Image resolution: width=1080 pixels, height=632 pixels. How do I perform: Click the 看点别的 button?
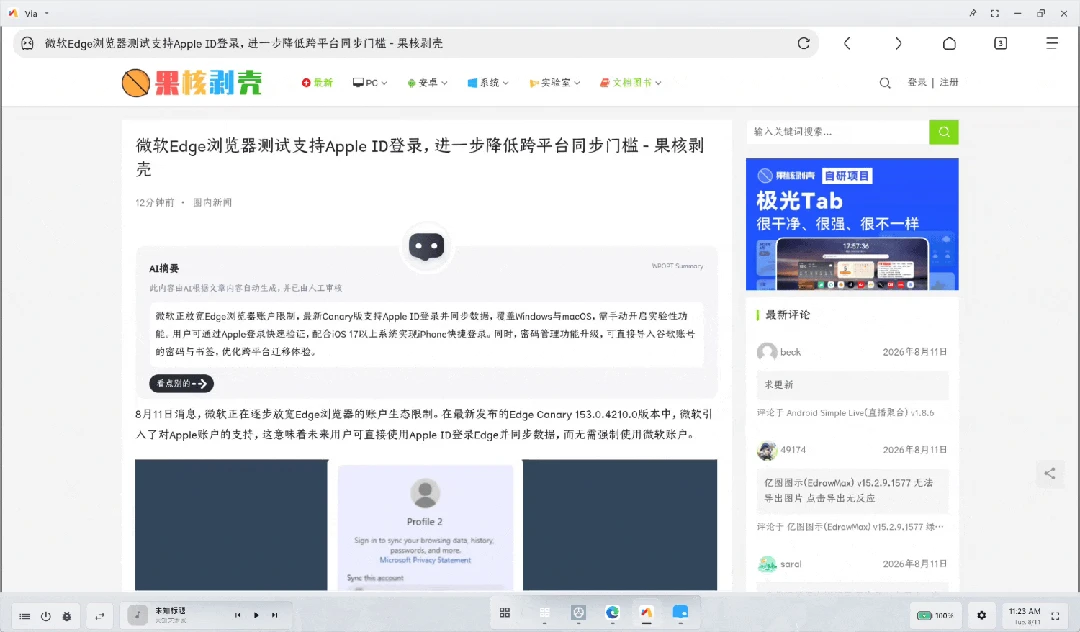[181, 383]
